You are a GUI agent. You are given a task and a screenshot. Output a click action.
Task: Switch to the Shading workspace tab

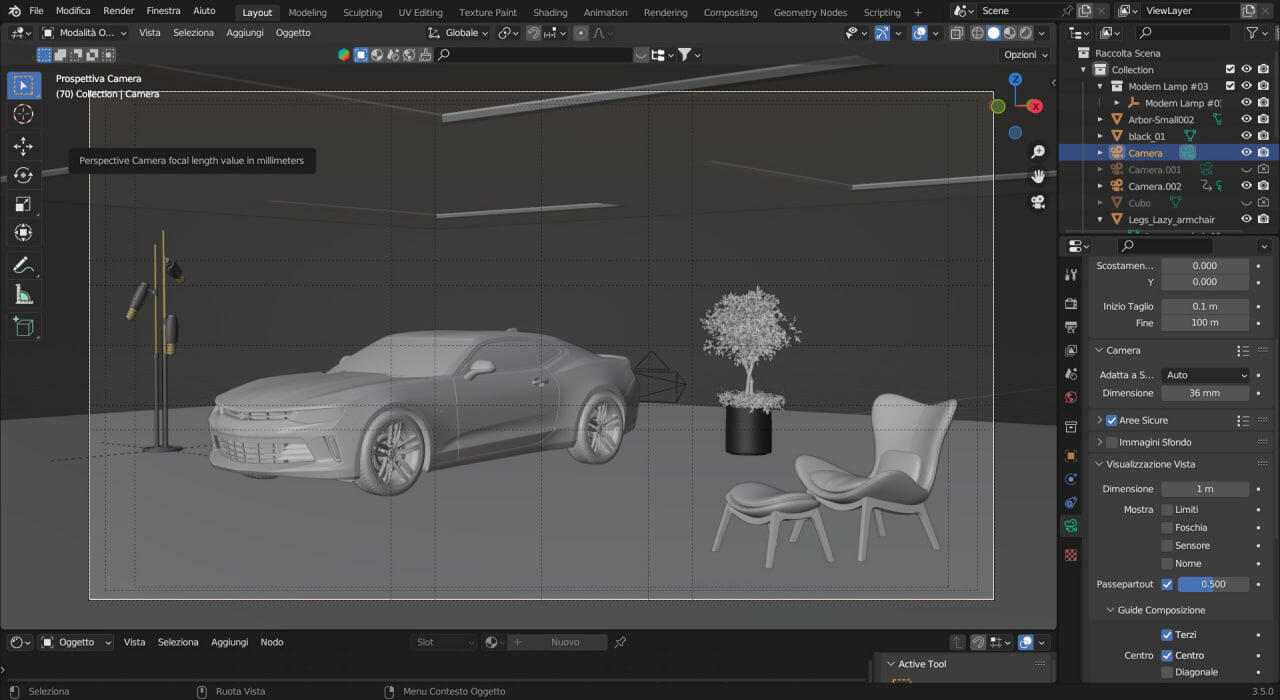click(550, 13)
